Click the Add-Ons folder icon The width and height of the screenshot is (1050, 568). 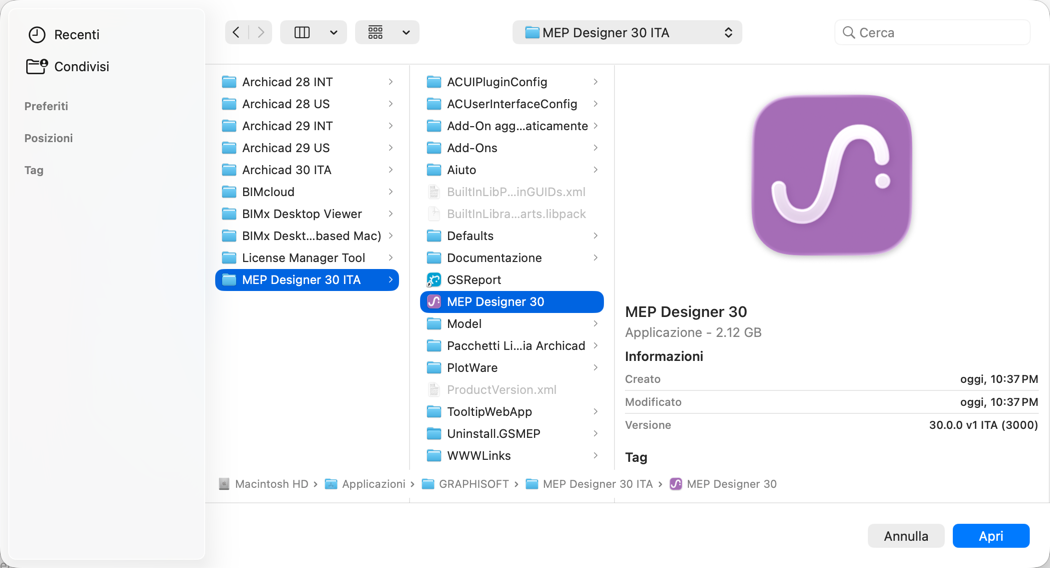[x=434, y=148]
